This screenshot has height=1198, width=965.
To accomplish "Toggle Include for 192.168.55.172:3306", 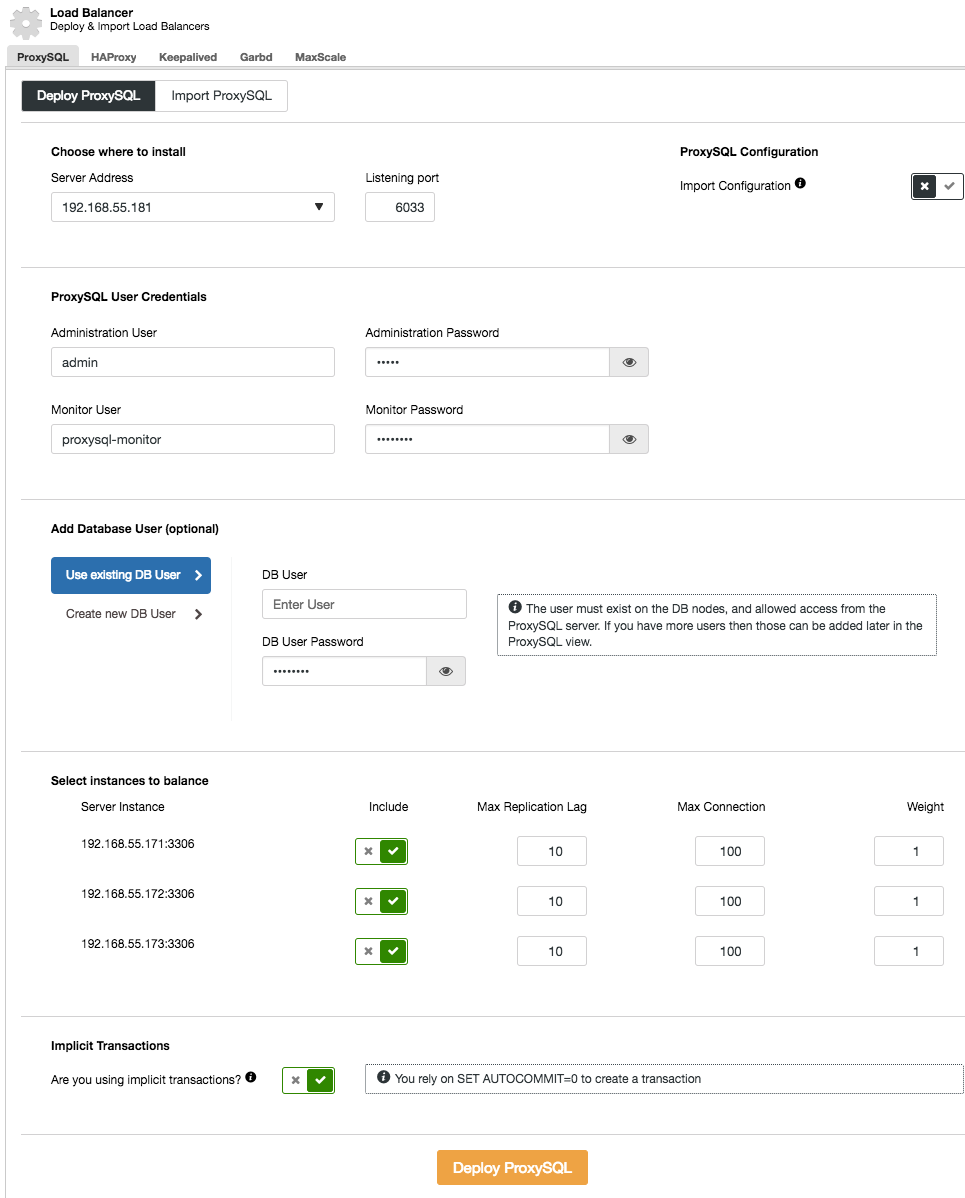I will pyautogui.click(x=381, y=902).
